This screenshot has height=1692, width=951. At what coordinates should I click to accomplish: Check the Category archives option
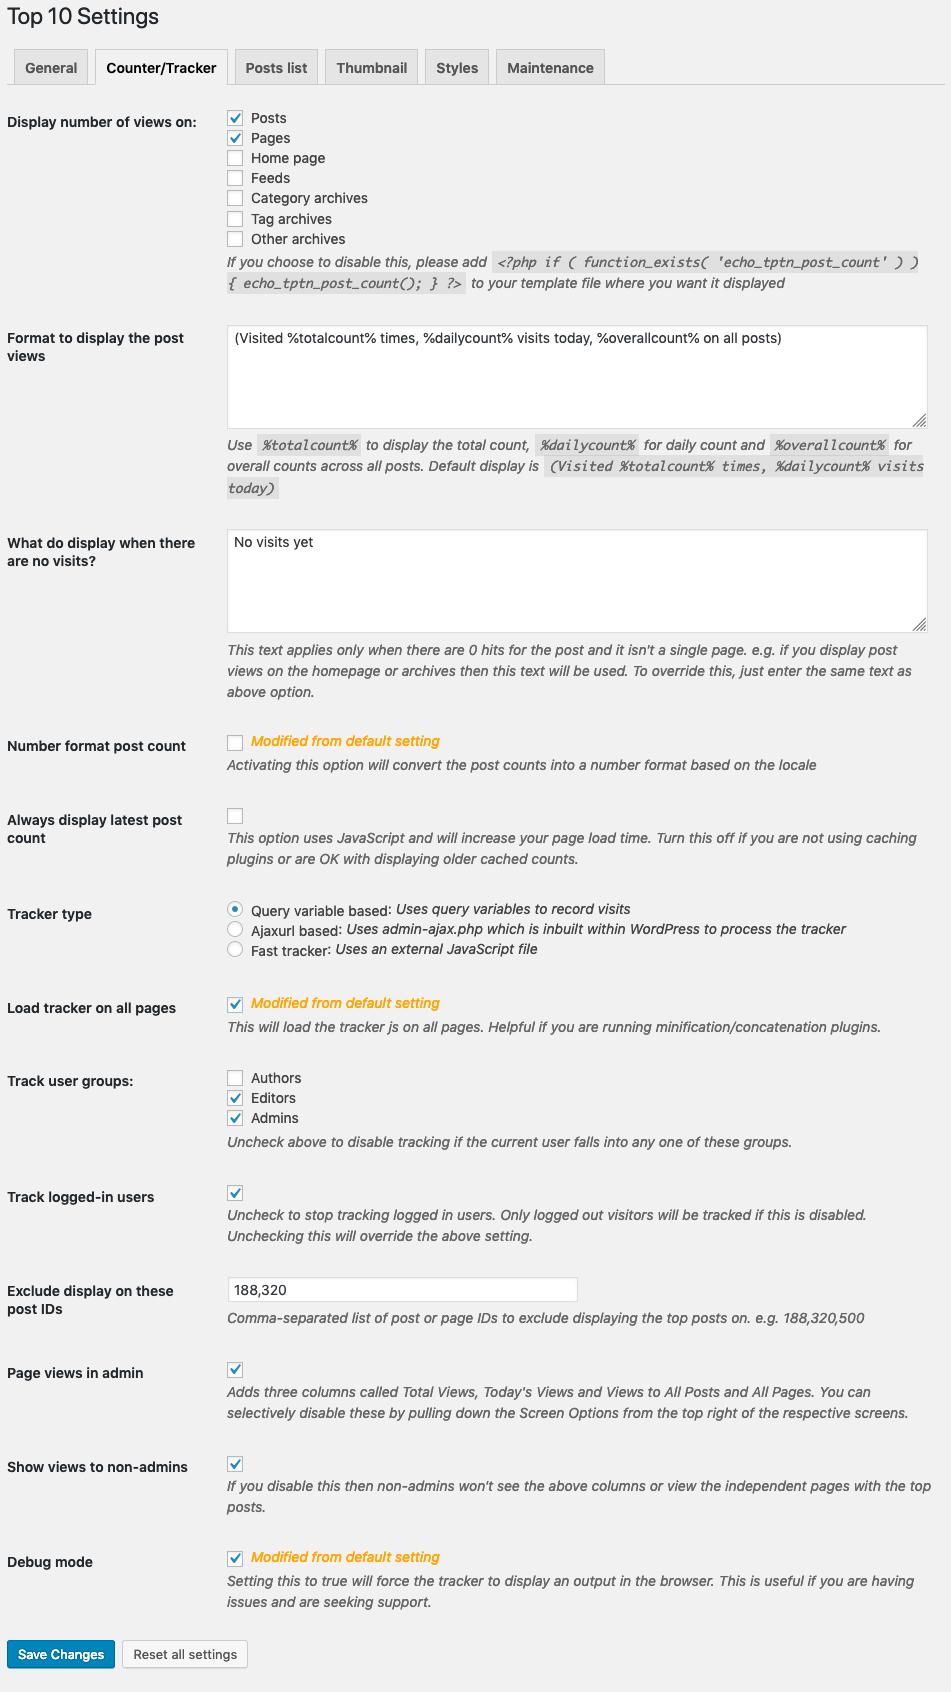point(235,198)
